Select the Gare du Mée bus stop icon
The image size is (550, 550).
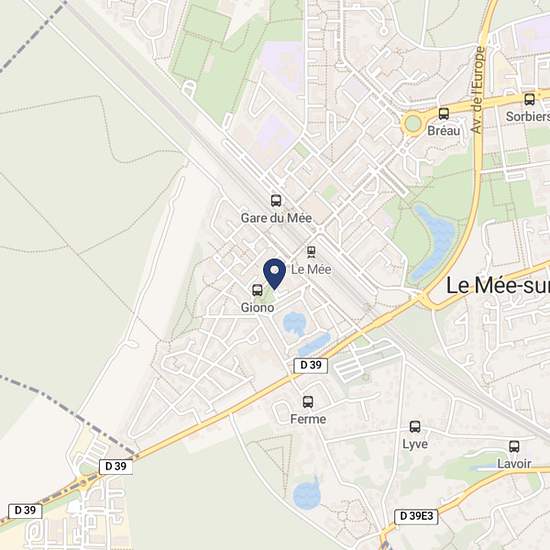tap(276, 201)
